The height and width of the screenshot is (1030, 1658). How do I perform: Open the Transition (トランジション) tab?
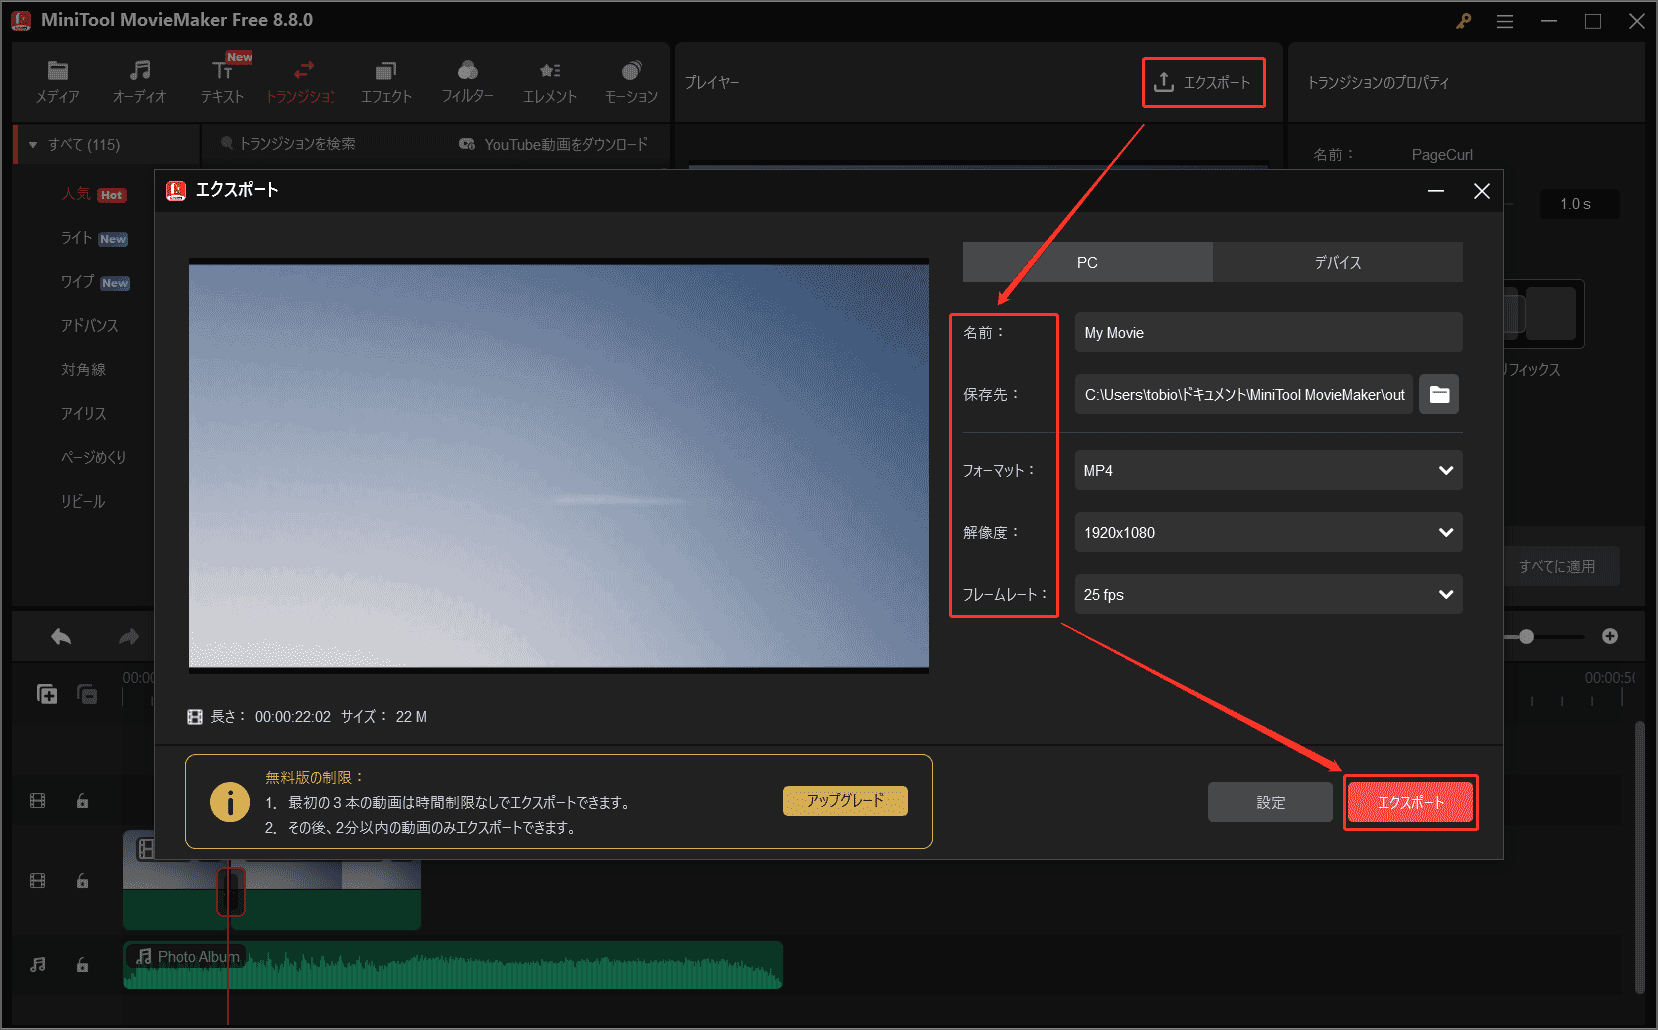tap(301, 82)
